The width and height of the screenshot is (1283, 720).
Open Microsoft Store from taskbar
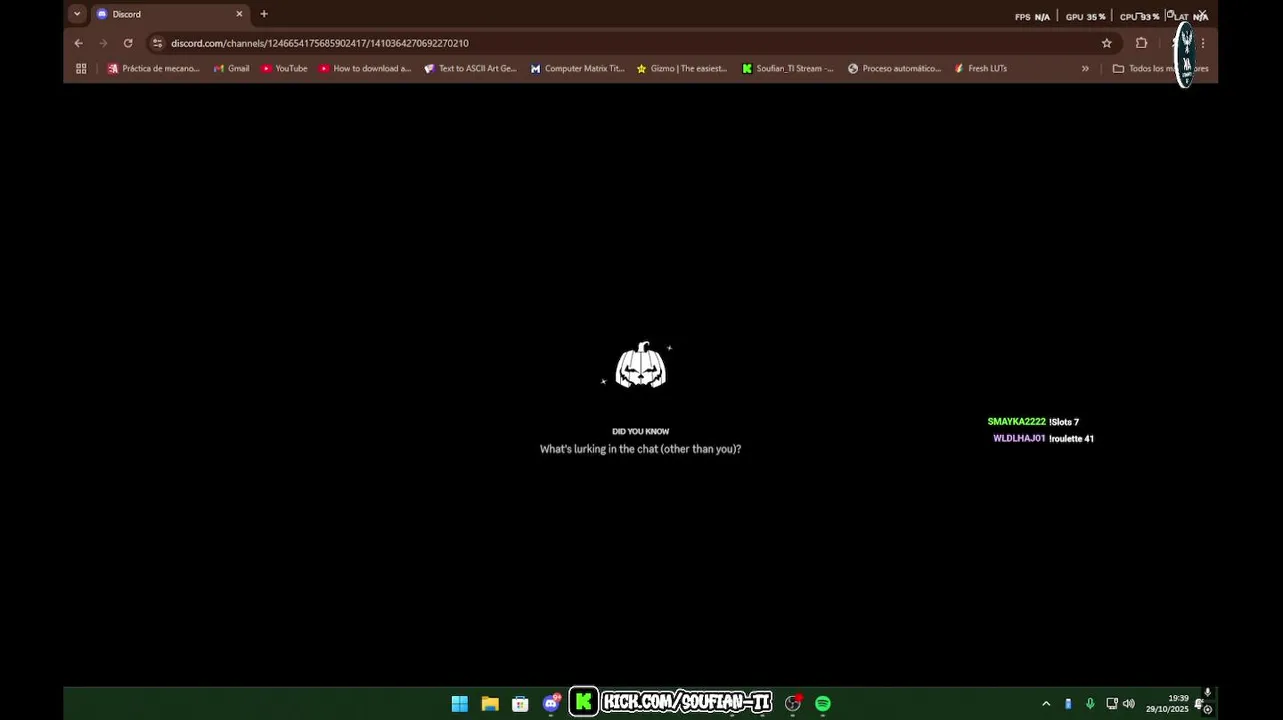(x=520, y=704)
